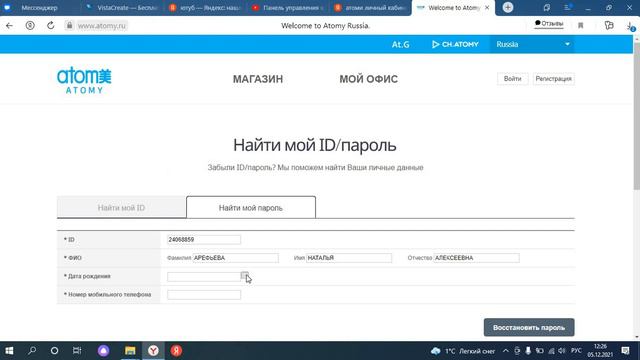
Task: Switch to the VistaCreate browser tab
Action: (122, 8)
